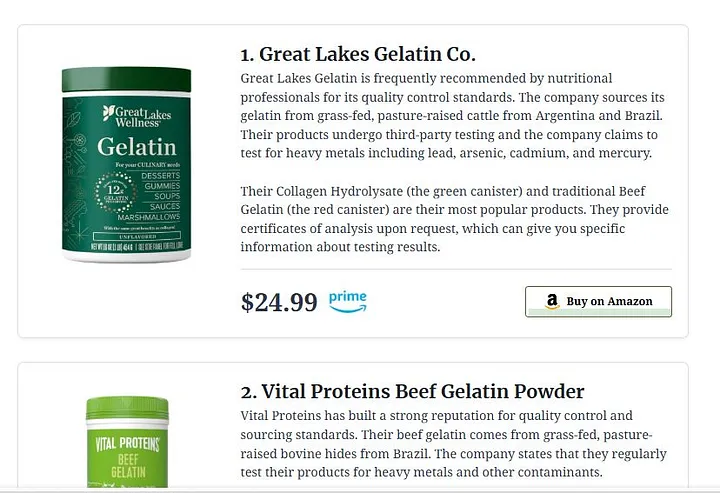Click the Great Lakes Wellness leaf logo on canister
Image resolution: width=720 pixels, height=493 pixels.
pos(109,112)
